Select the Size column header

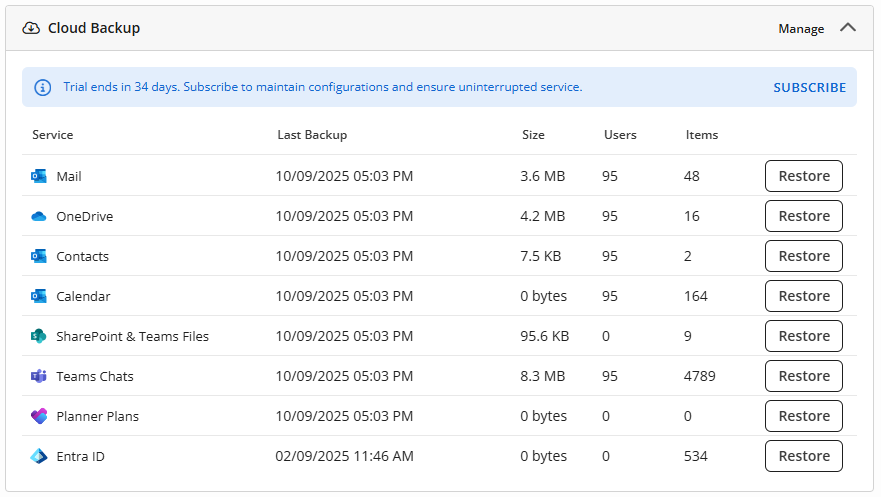534,135
